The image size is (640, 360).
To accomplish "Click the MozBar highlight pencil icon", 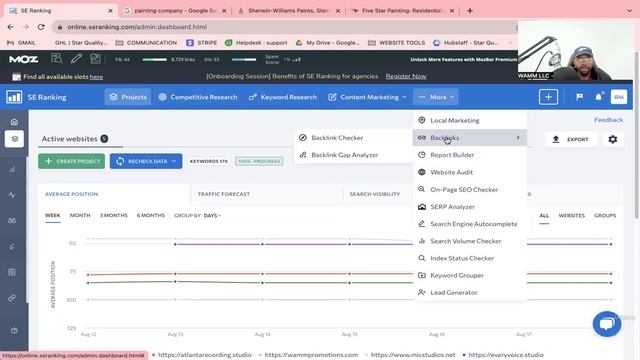I will (x=76, y=59).
